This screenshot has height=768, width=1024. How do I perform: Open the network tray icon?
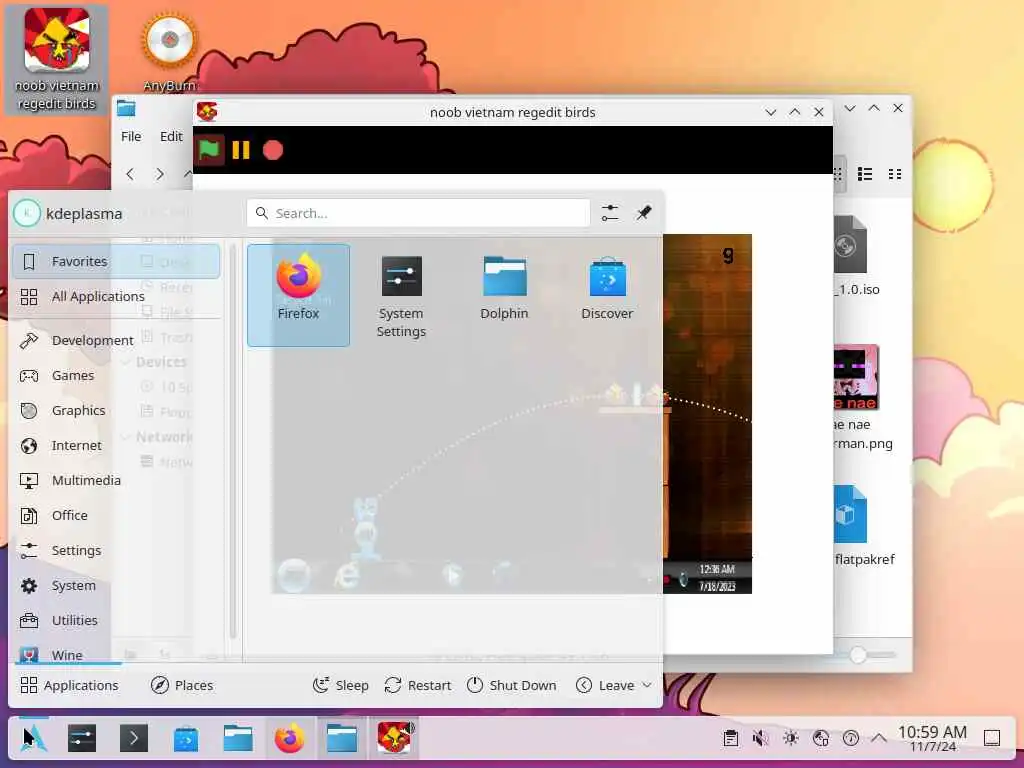[821, 739]
